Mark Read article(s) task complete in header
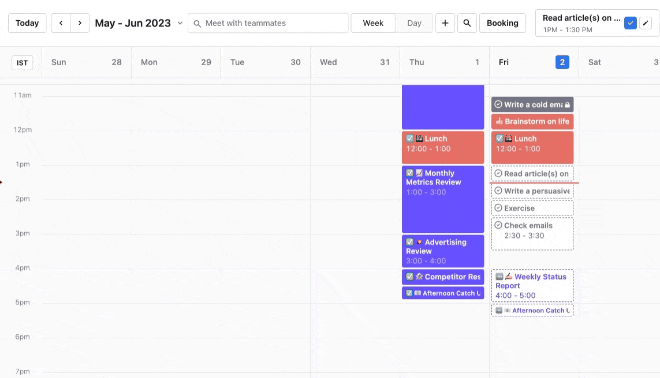Image resolution: width=660 pixels, height=378 pixels. point(630,23)
